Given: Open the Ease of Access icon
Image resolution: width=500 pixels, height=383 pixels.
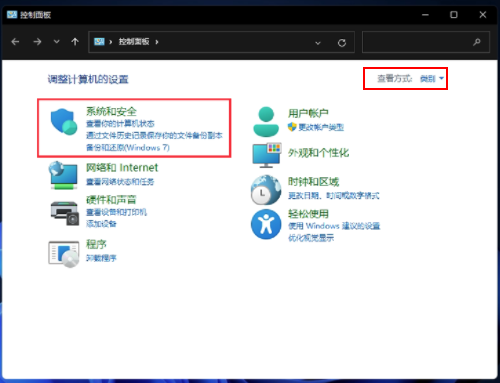Looking at the screenshot, I should tap(266, 224).
